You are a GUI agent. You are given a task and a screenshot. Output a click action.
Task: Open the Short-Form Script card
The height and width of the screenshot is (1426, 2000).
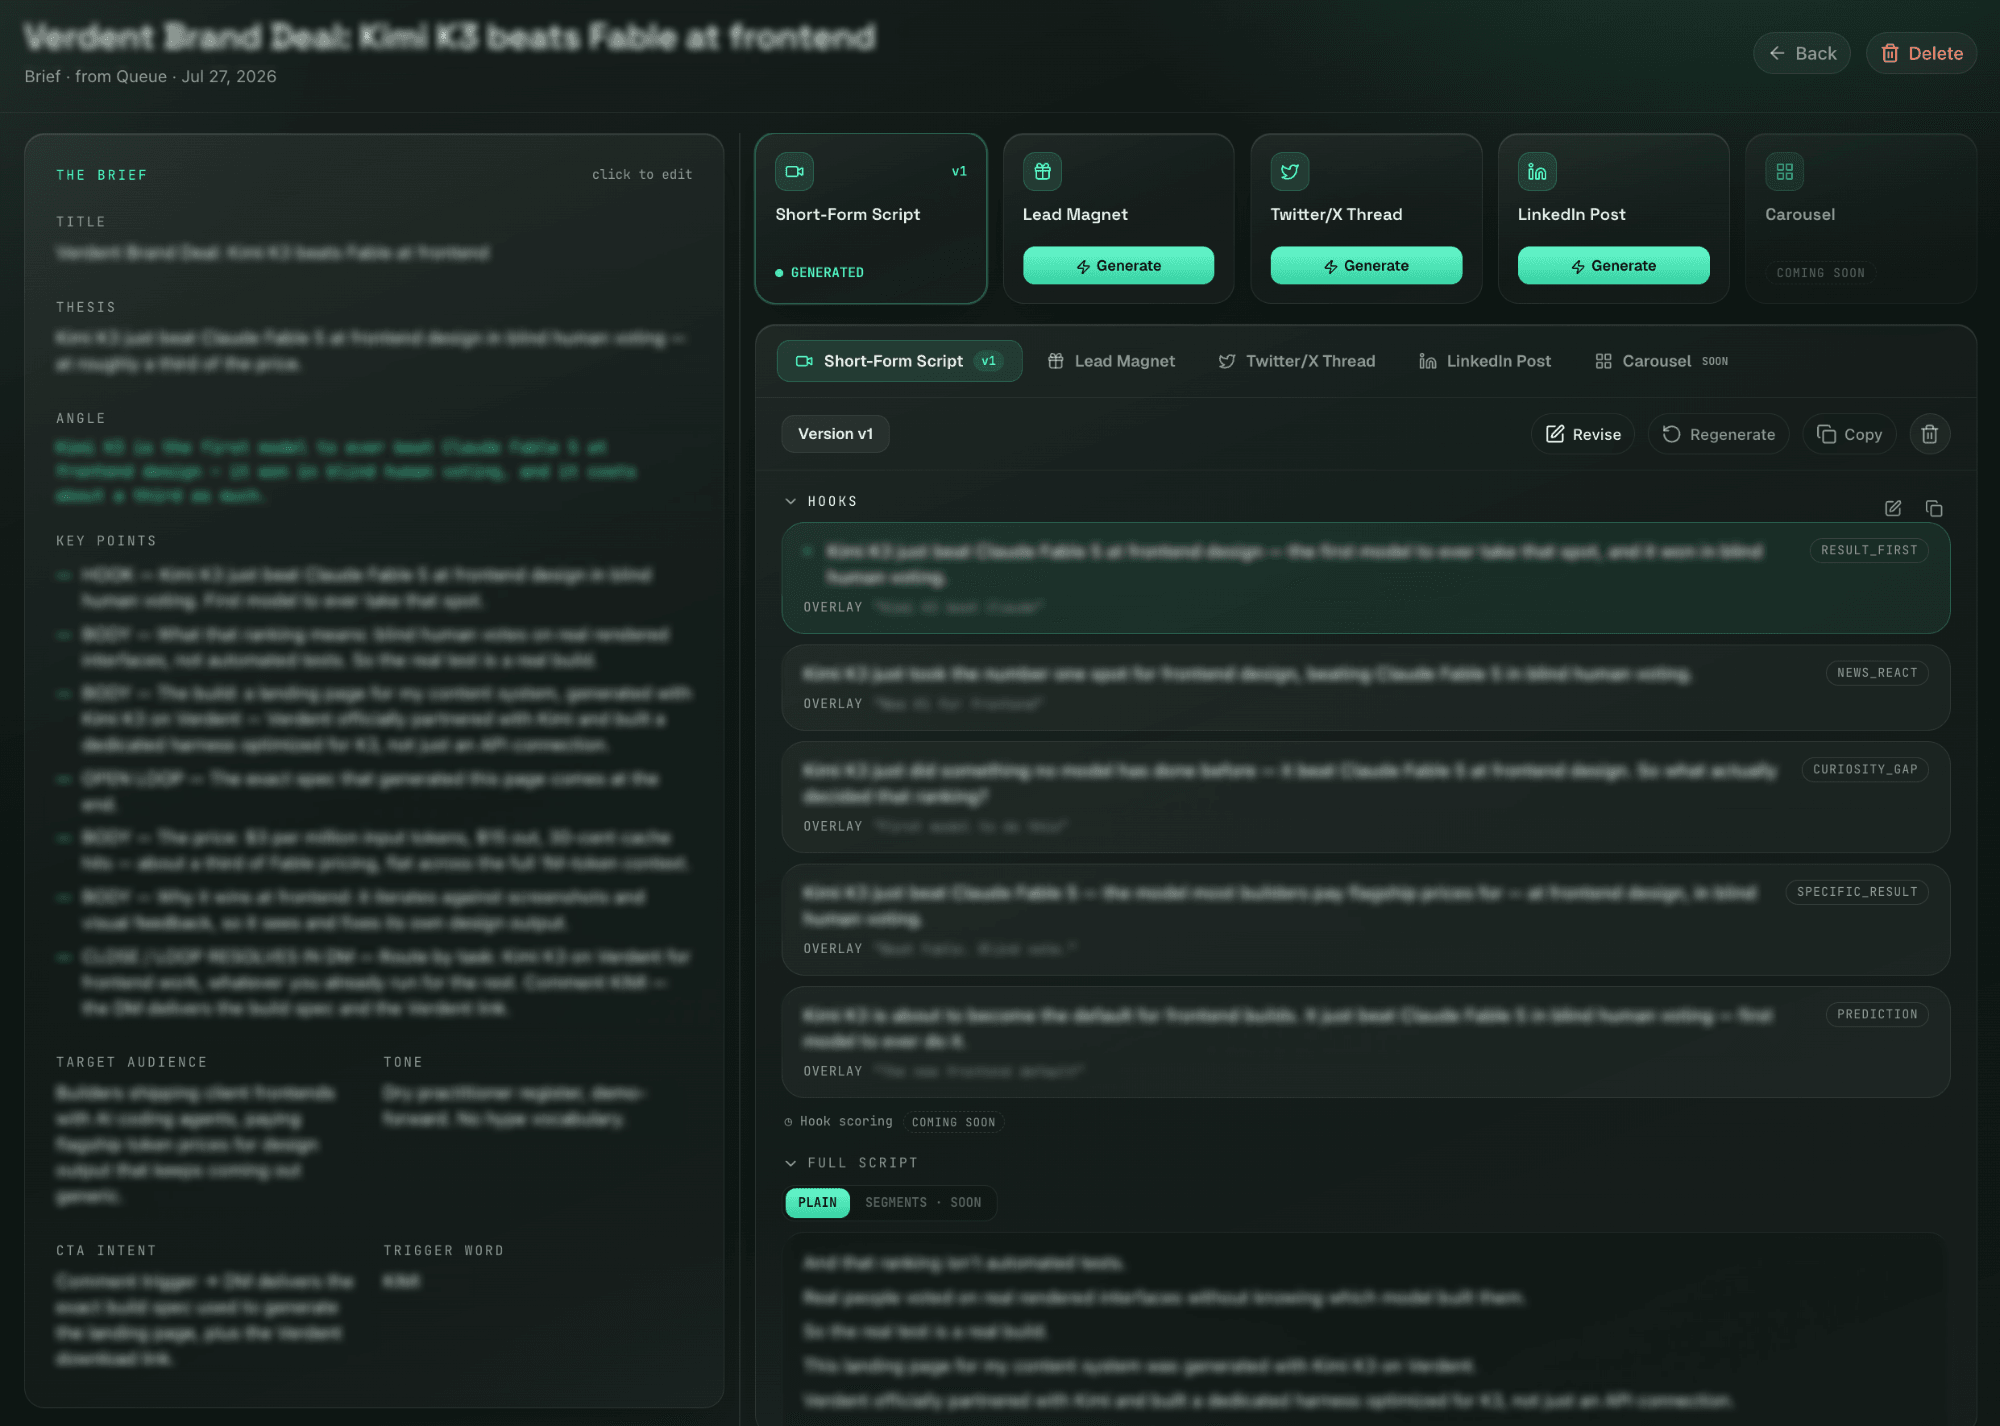point(870,218)
